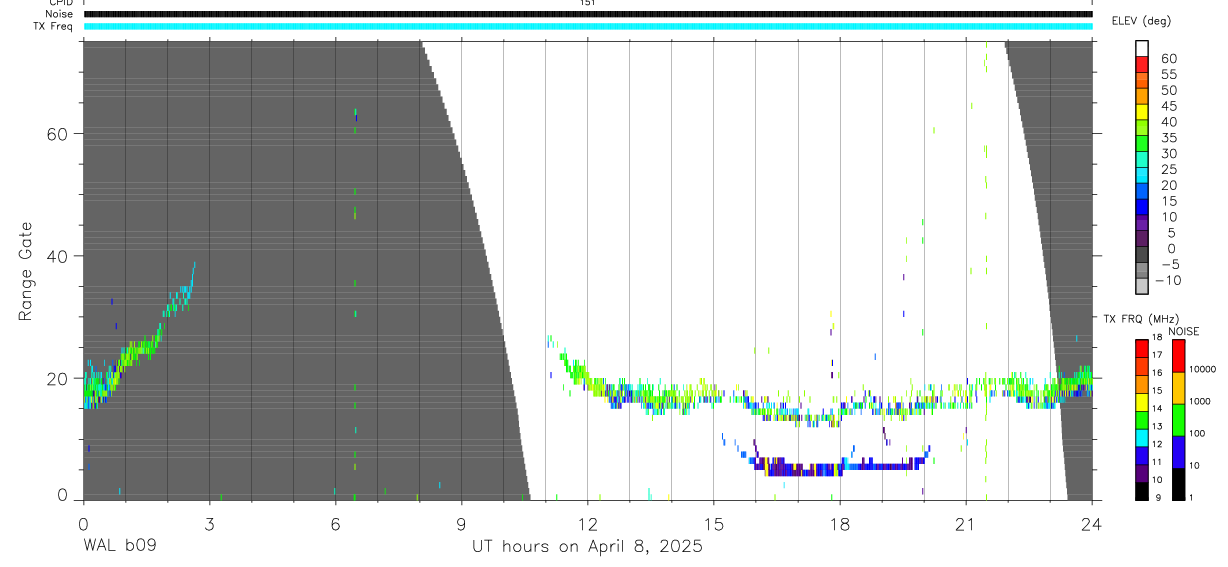The width and height of the screenshot is (1228, 567).
Task: Click the black Noise strip above the plot
Action: (588, 14)
